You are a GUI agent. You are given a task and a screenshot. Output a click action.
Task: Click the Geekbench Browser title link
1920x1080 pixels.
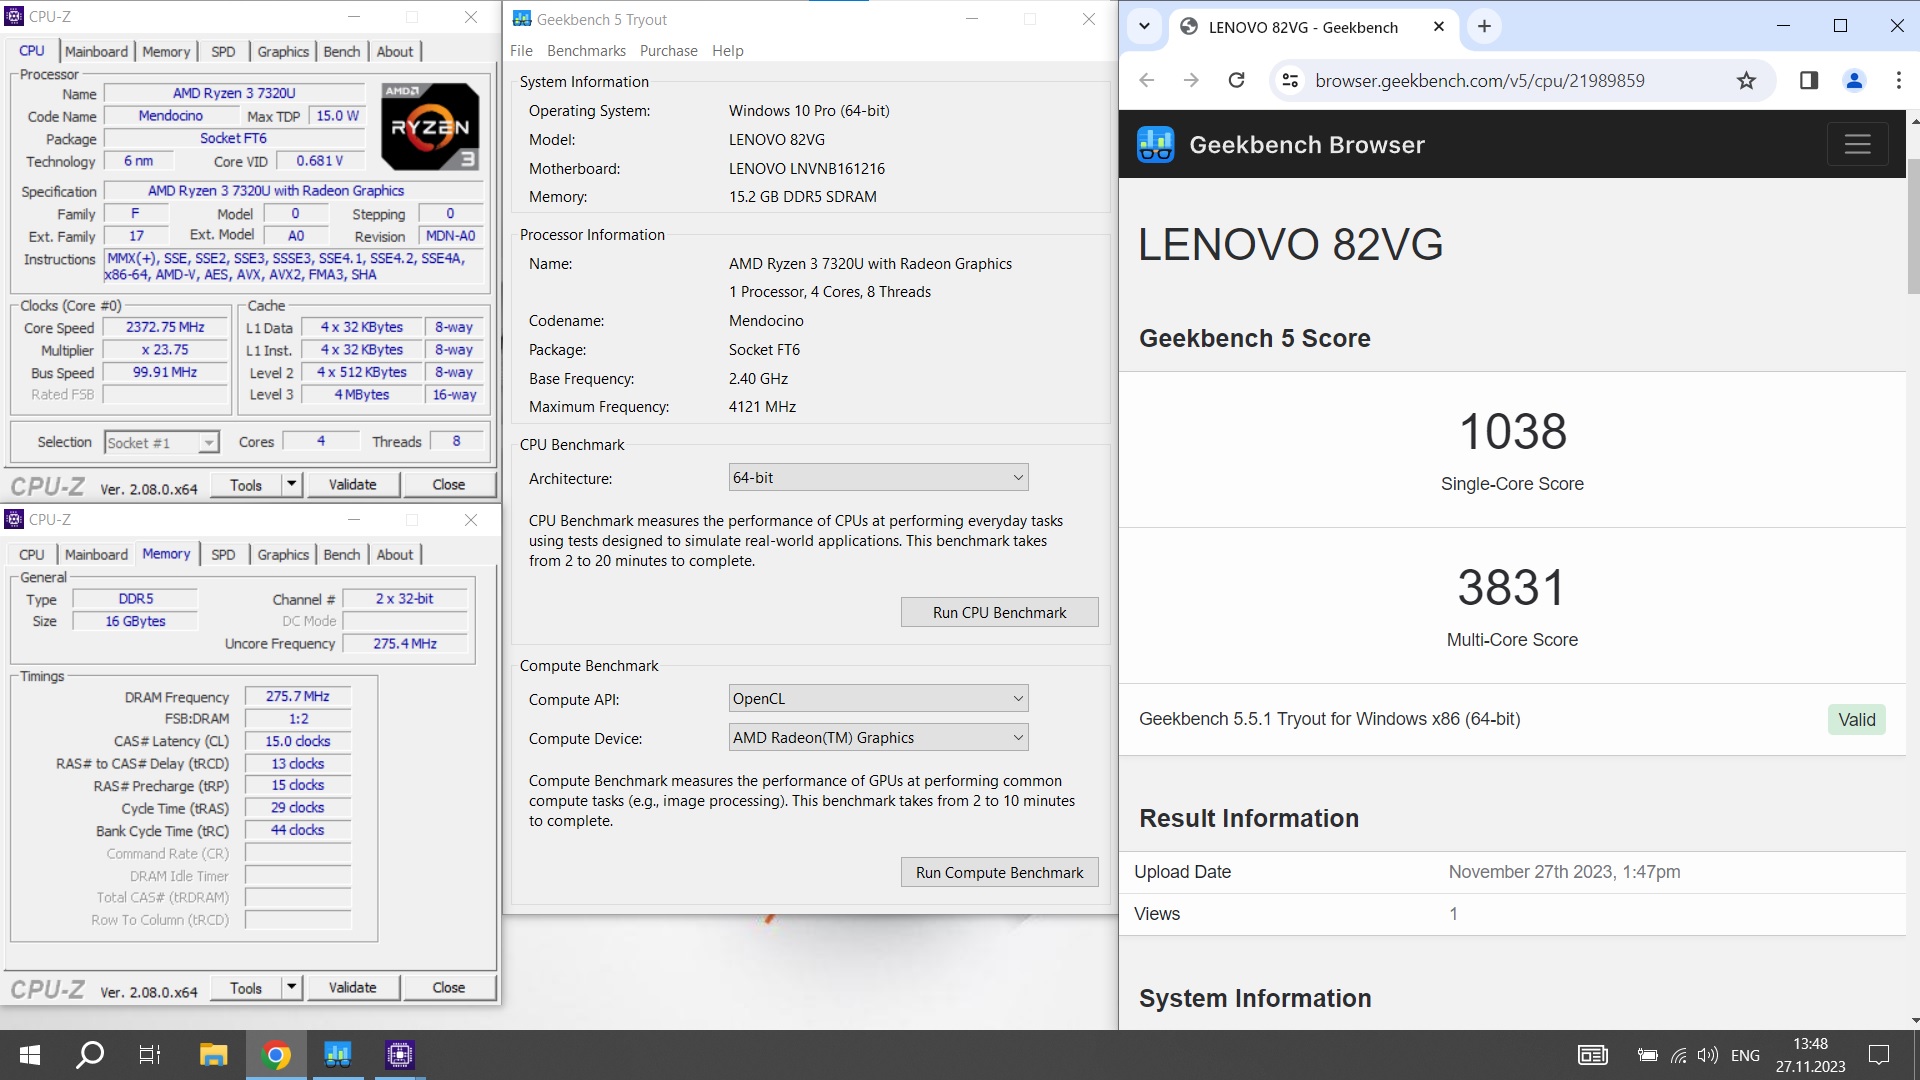pyautogui.click(x=1306, y=145)
